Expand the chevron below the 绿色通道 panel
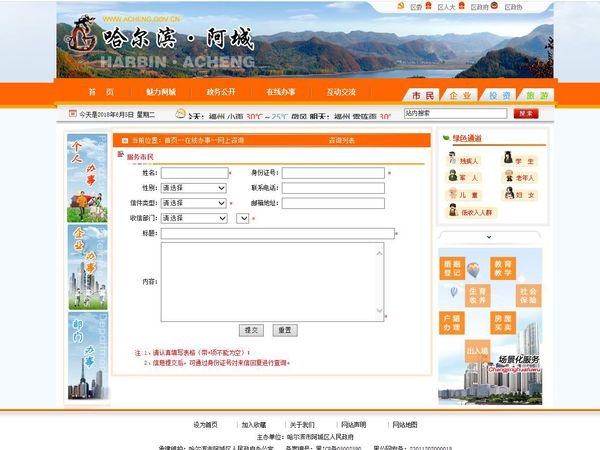The image size is (600, 450). tap(489, 237)
